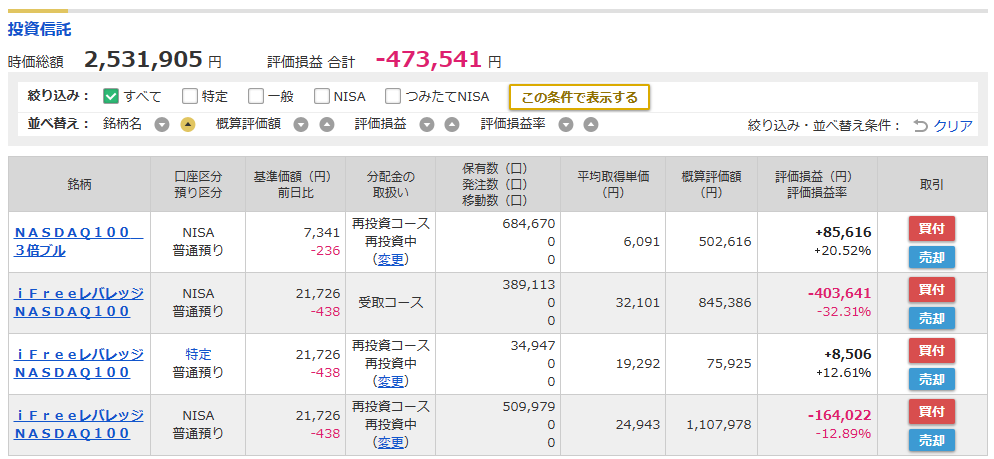Change distribution course for NASDAQ100 3倍ブル
The height and width of the screenshot is (459, 994).
click(x=390, y=259)
